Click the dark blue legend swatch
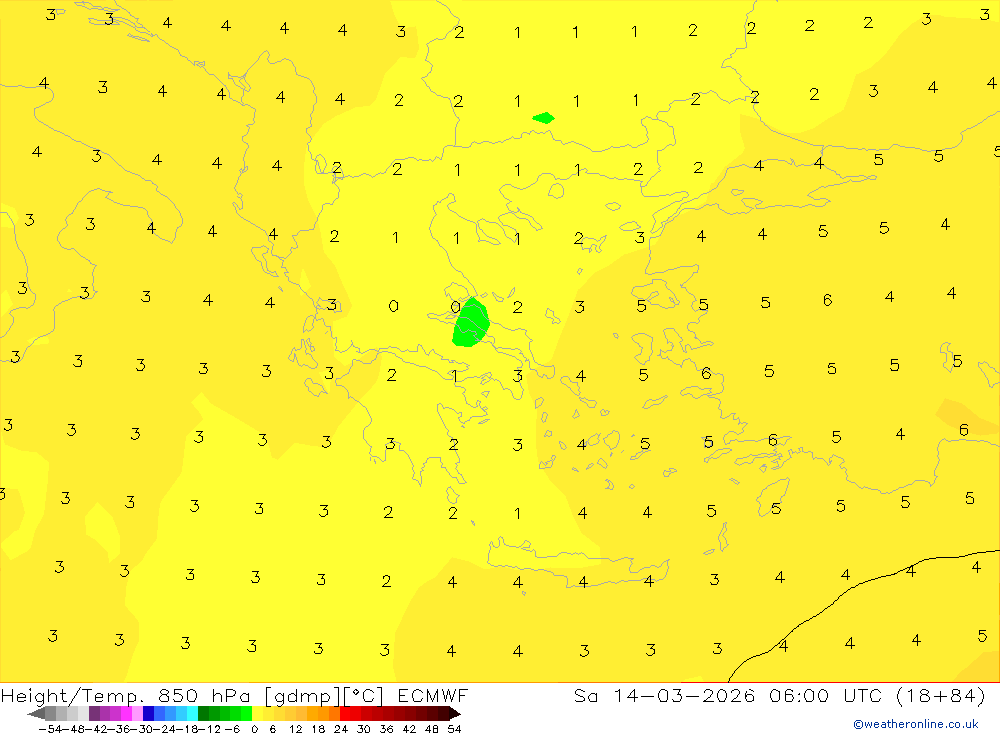 [x=148, y=713]
